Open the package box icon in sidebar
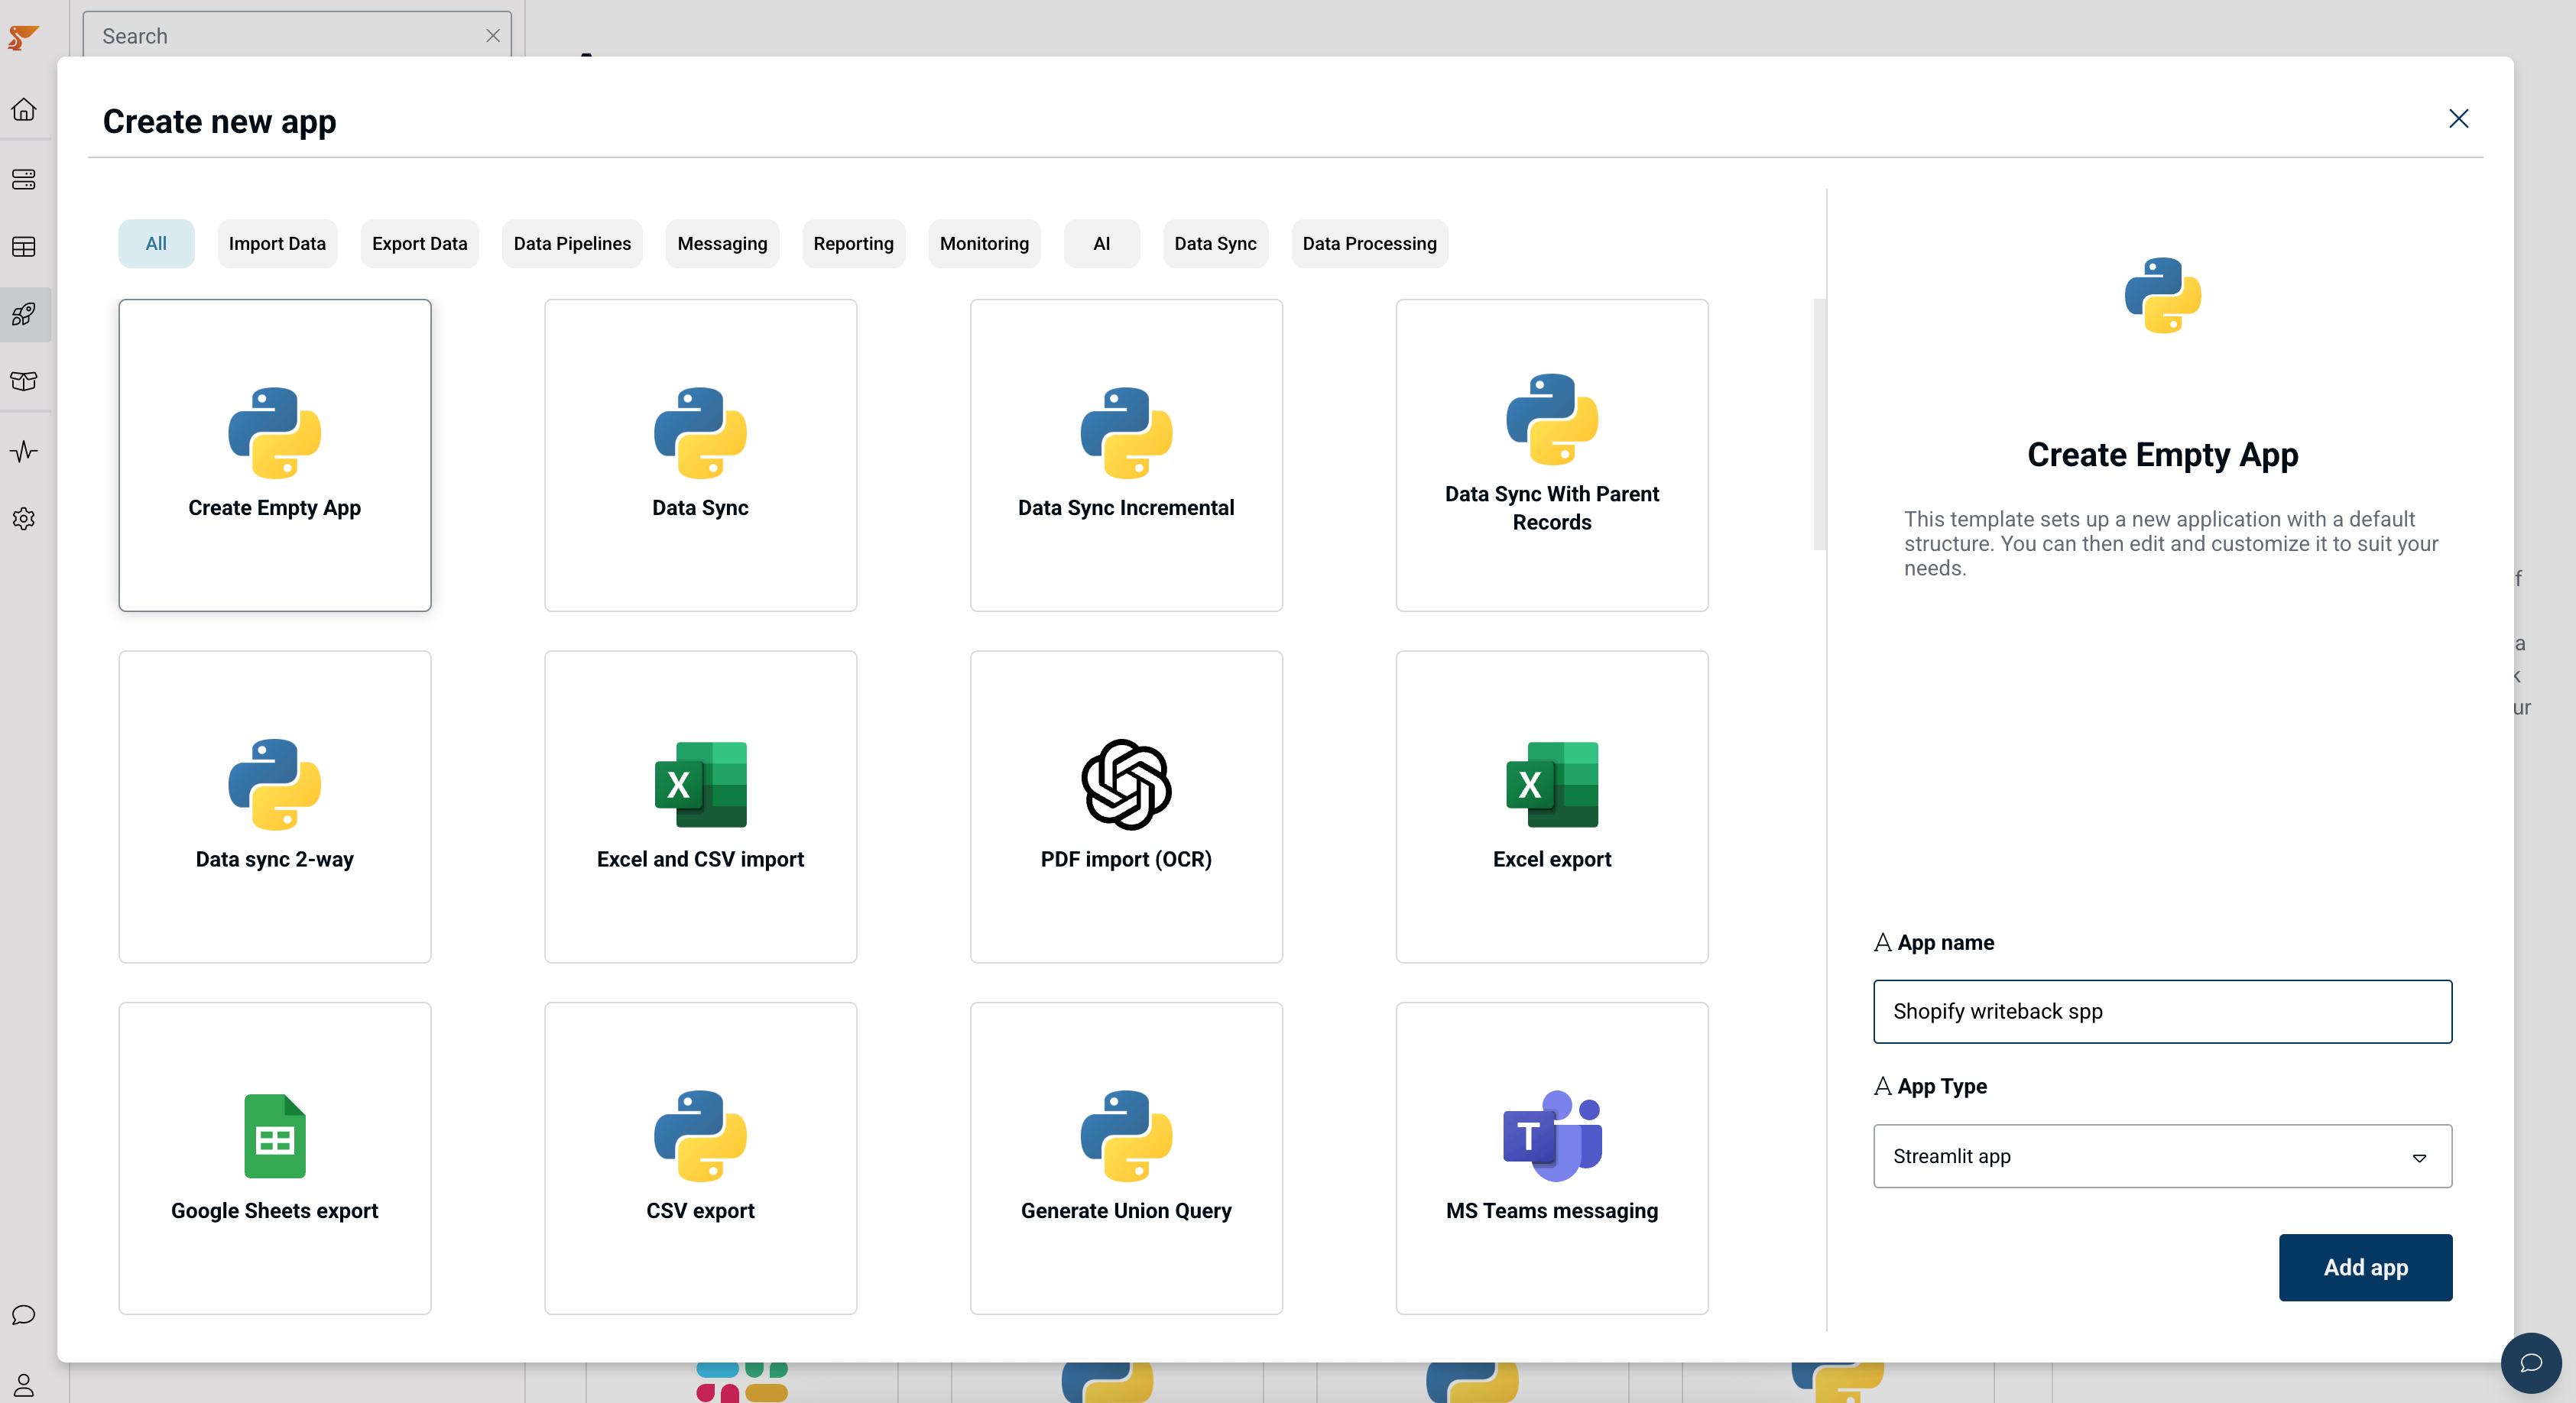This screenshot has height=1403, width=2576. click(24, 381)
